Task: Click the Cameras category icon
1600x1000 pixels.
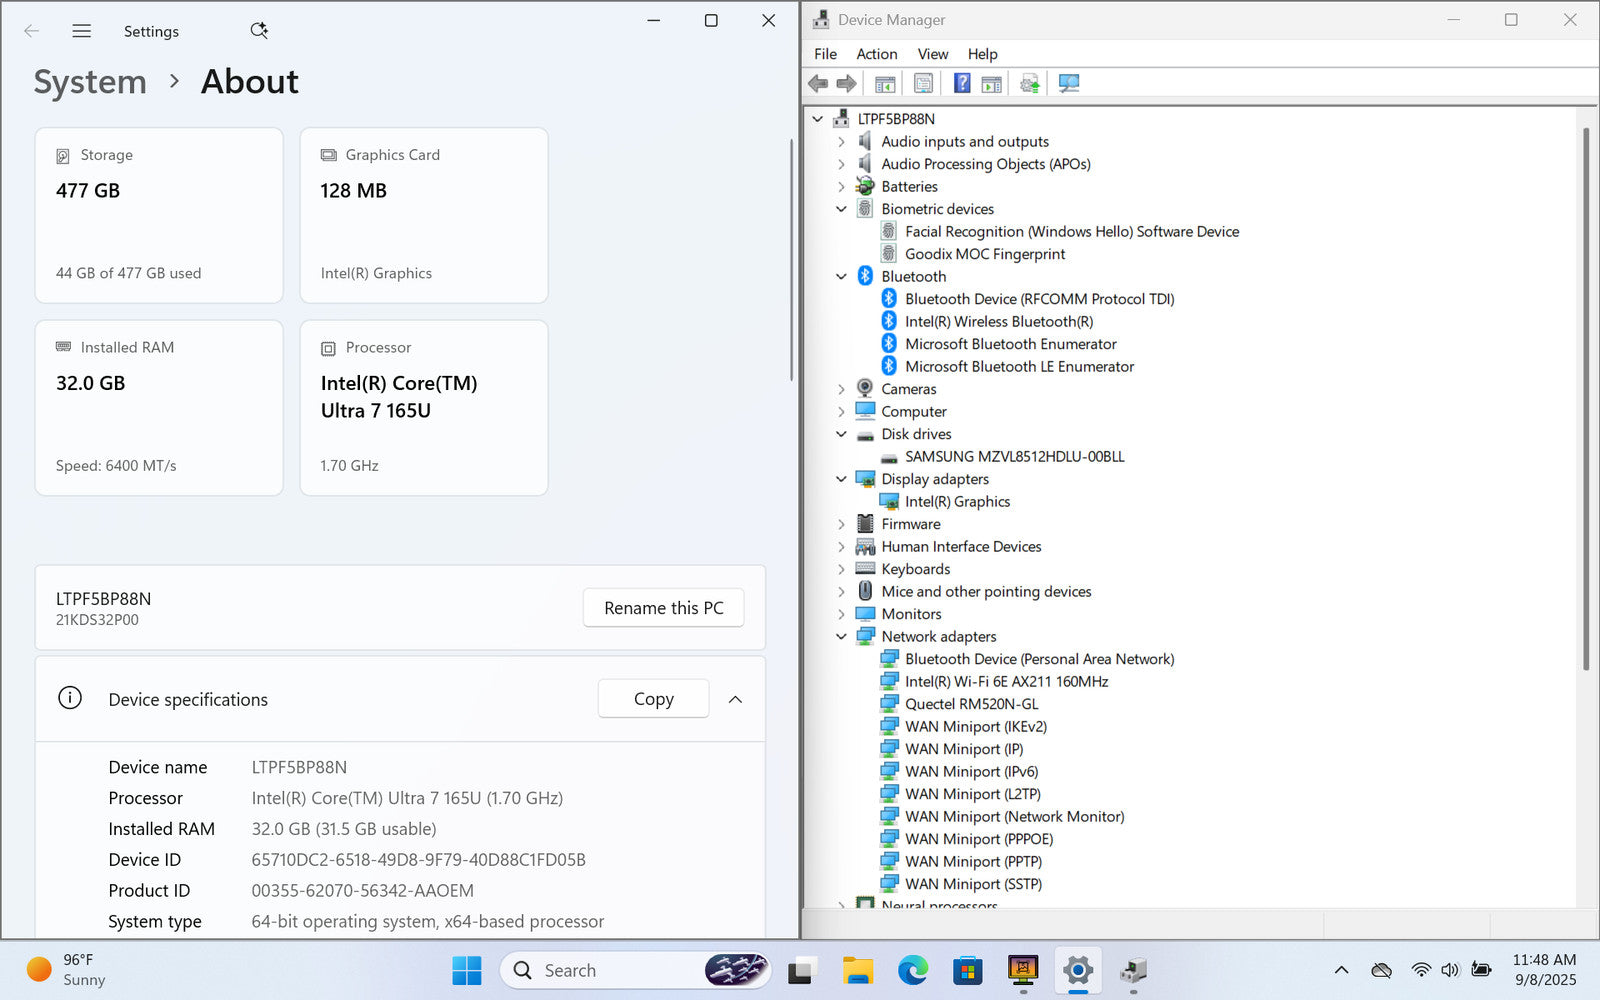Action: click(x=865, y=389)
